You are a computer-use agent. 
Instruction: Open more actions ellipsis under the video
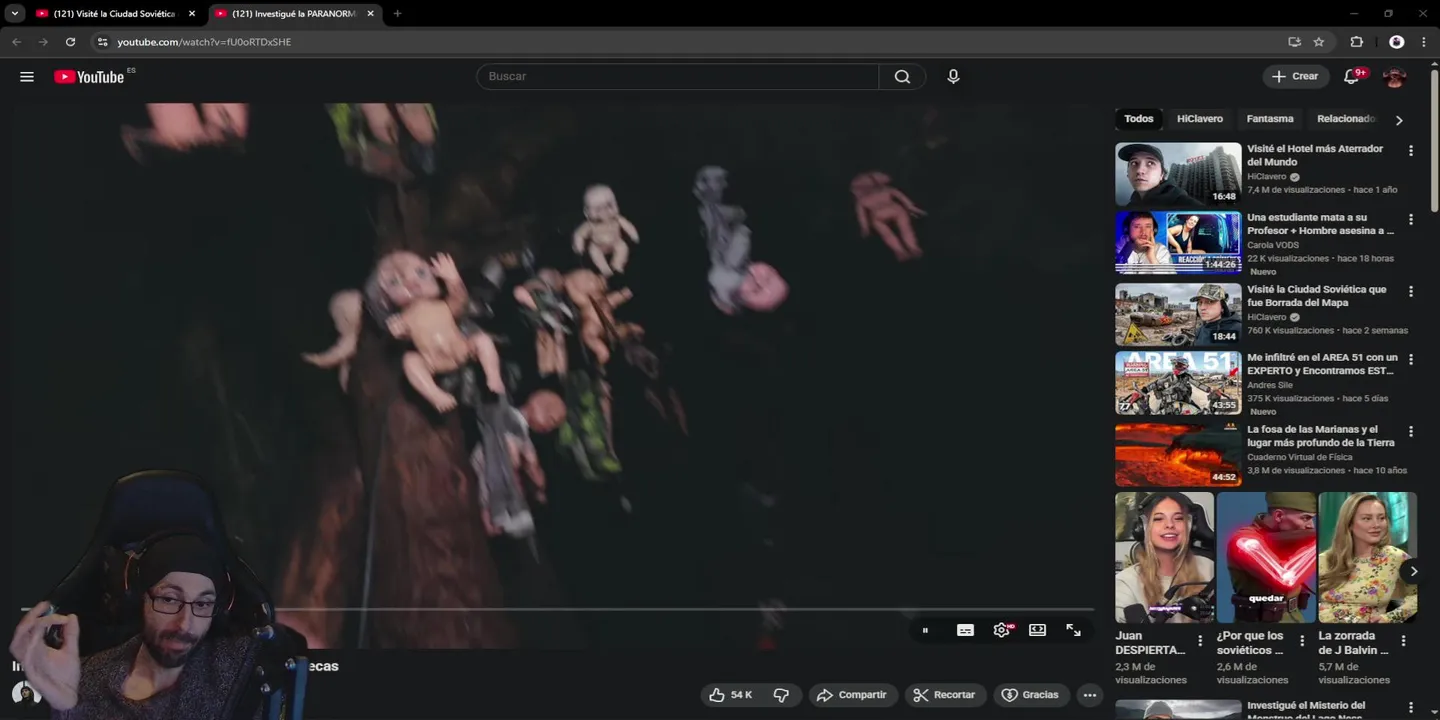click(1090, 695)
